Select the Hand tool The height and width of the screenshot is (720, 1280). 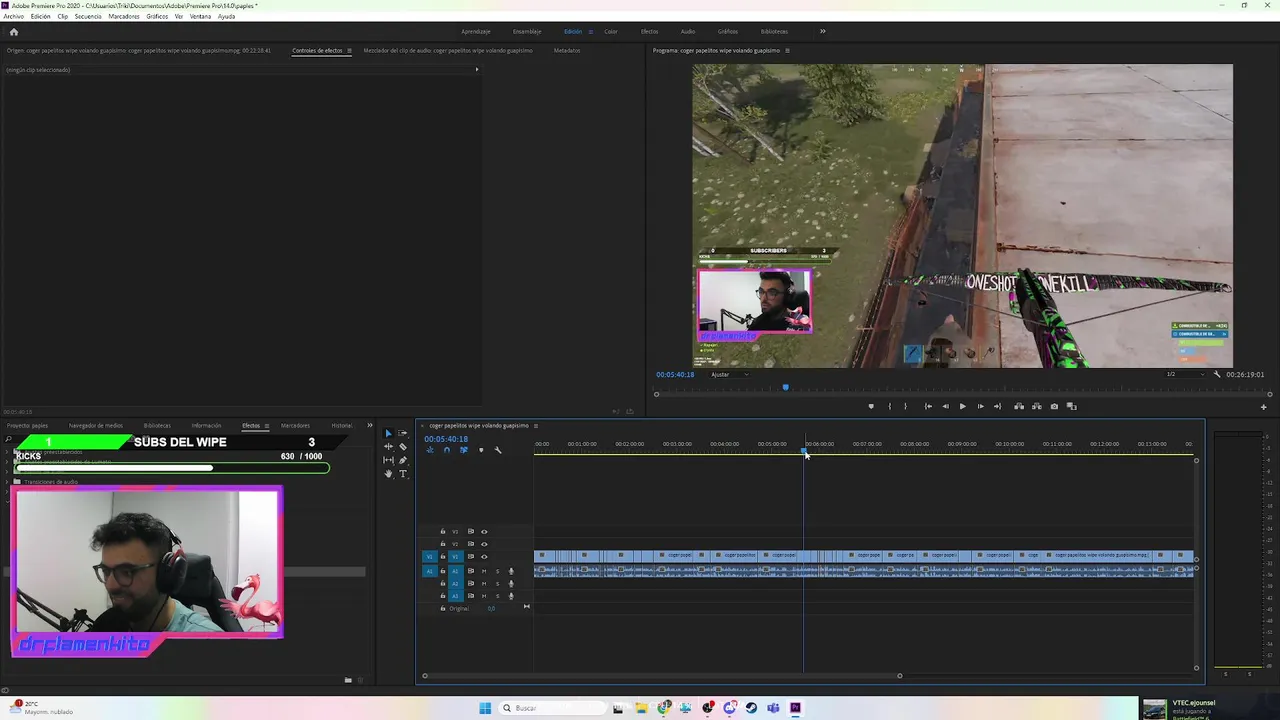click(x=388, y=474)
